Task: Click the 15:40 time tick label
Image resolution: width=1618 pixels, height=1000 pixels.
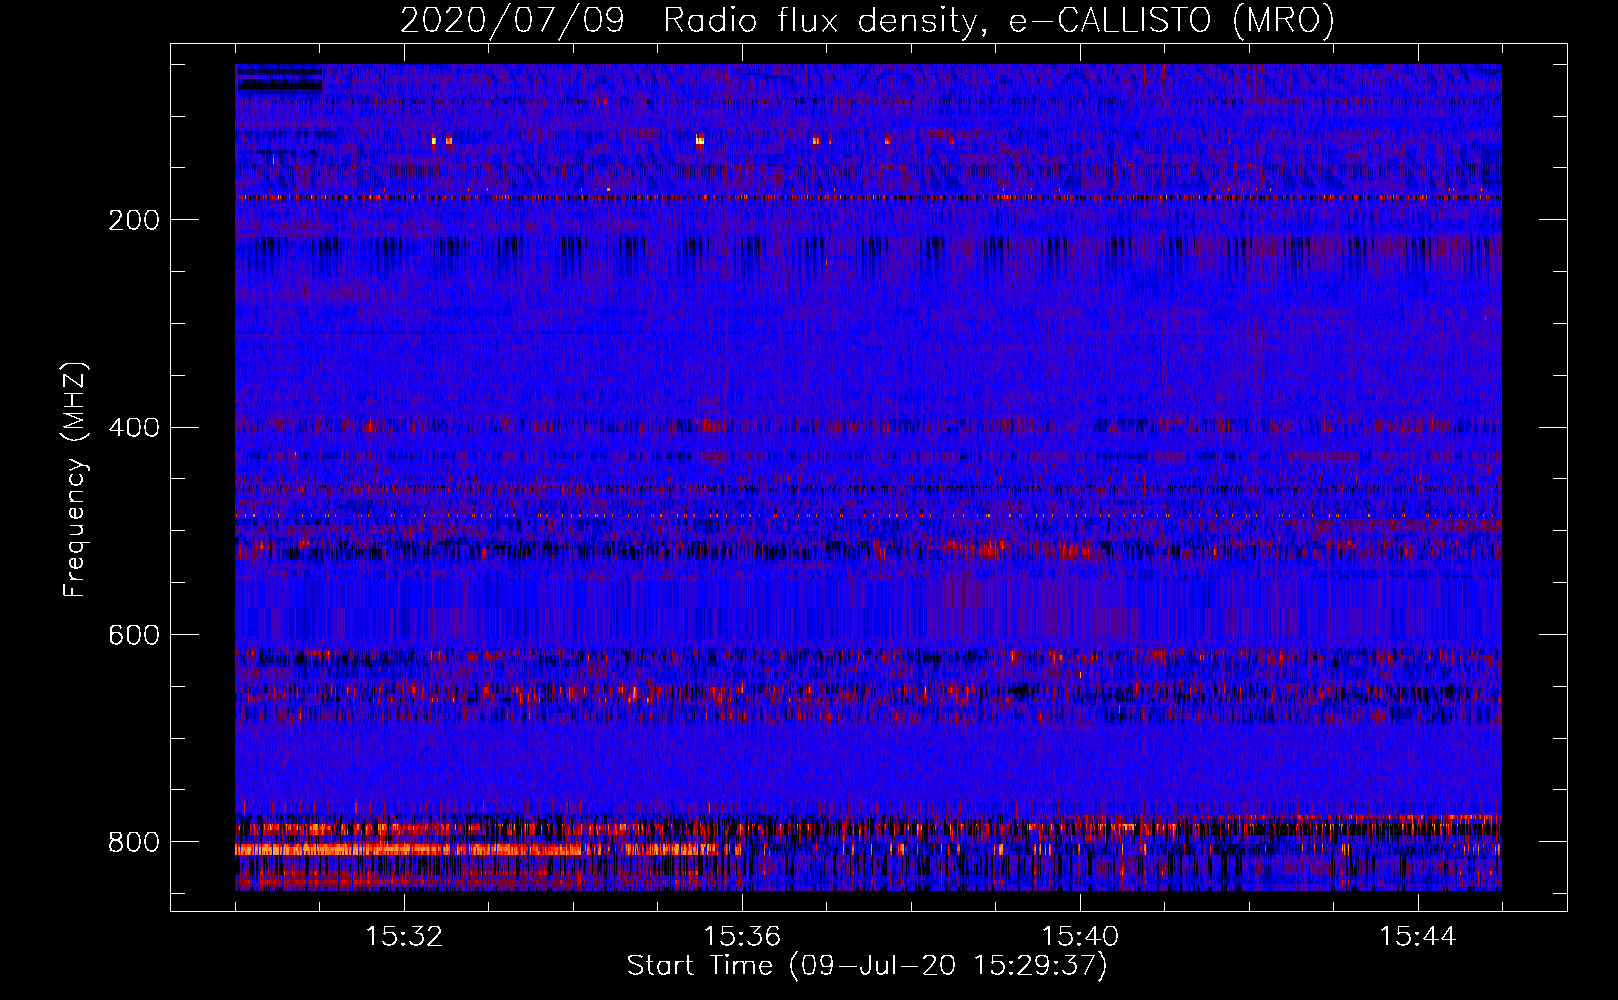Action: click(1080, 936)
